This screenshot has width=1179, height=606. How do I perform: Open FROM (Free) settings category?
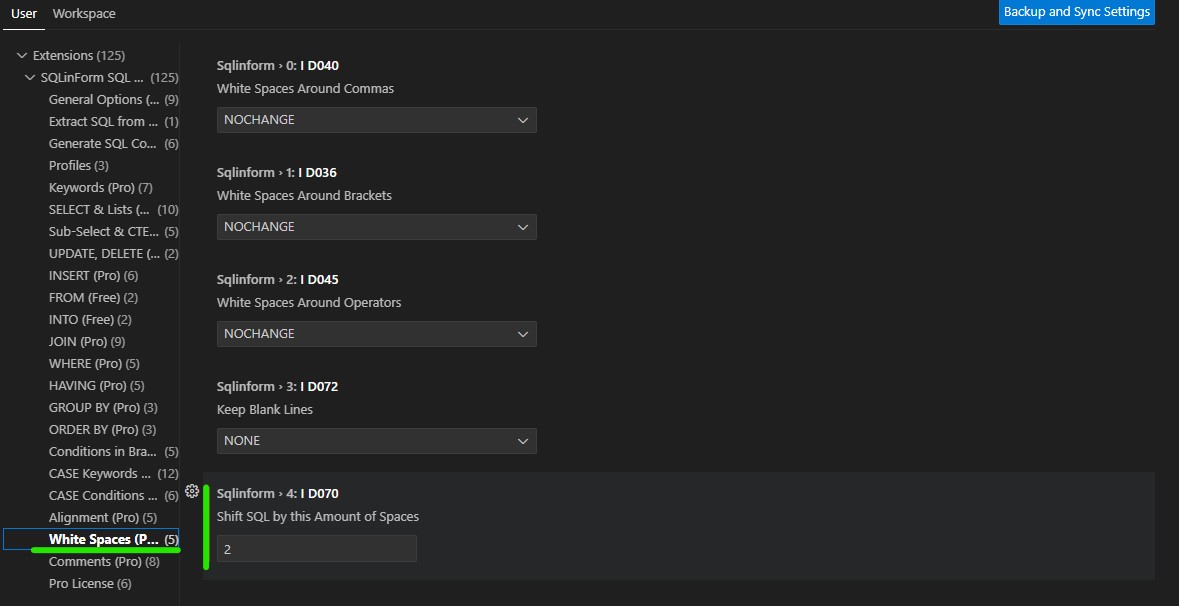point(91,297)
